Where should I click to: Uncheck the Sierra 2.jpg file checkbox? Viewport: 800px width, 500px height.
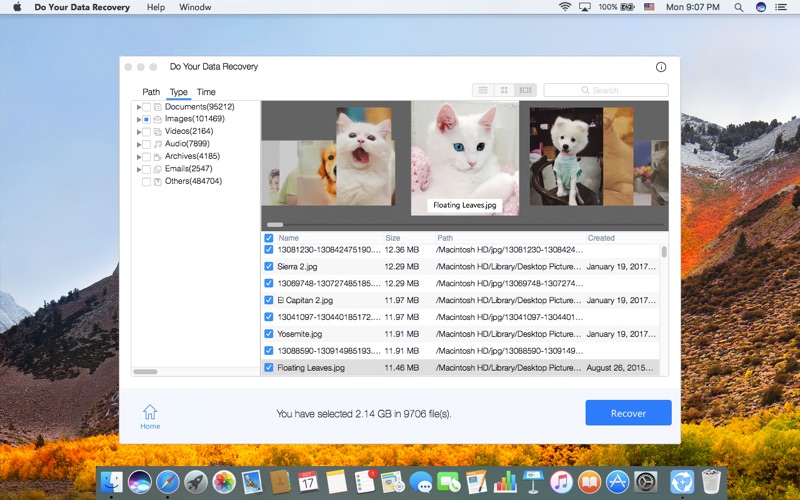pyautogui.click(x=268, y=266)
